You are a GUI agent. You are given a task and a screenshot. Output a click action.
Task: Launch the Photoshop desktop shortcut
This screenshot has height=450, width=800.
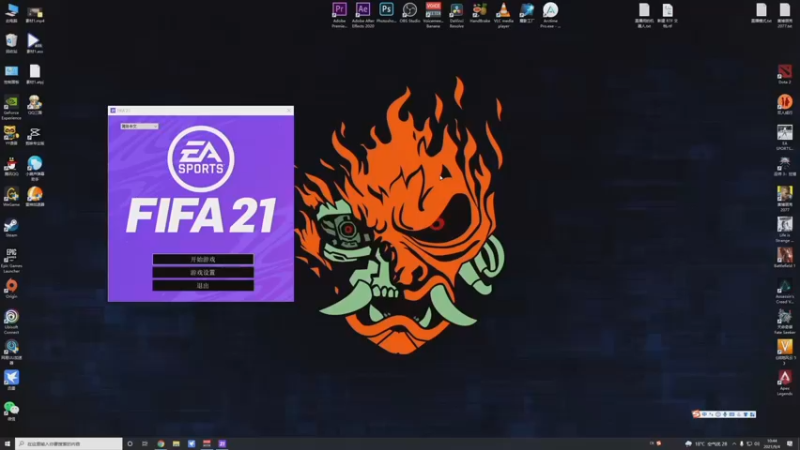[x=386, y=13]
